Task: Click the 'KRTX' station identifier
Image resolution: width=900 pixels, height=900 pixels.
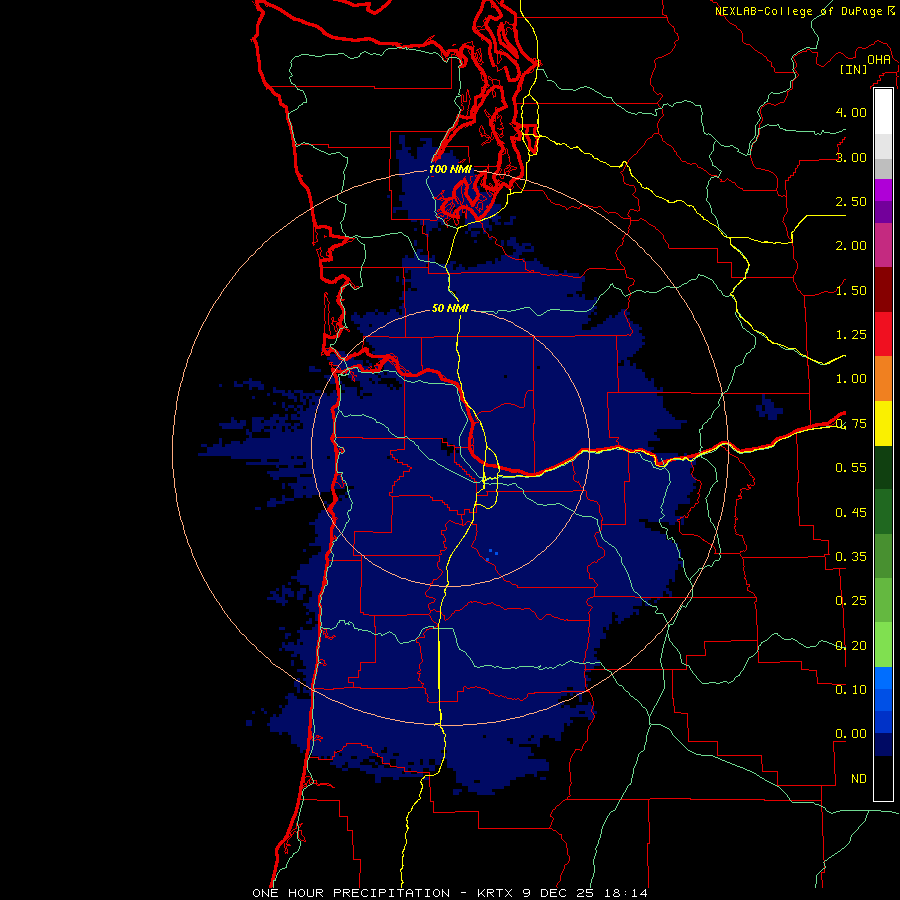Action: pyautogui.click(x=496, y=893)
